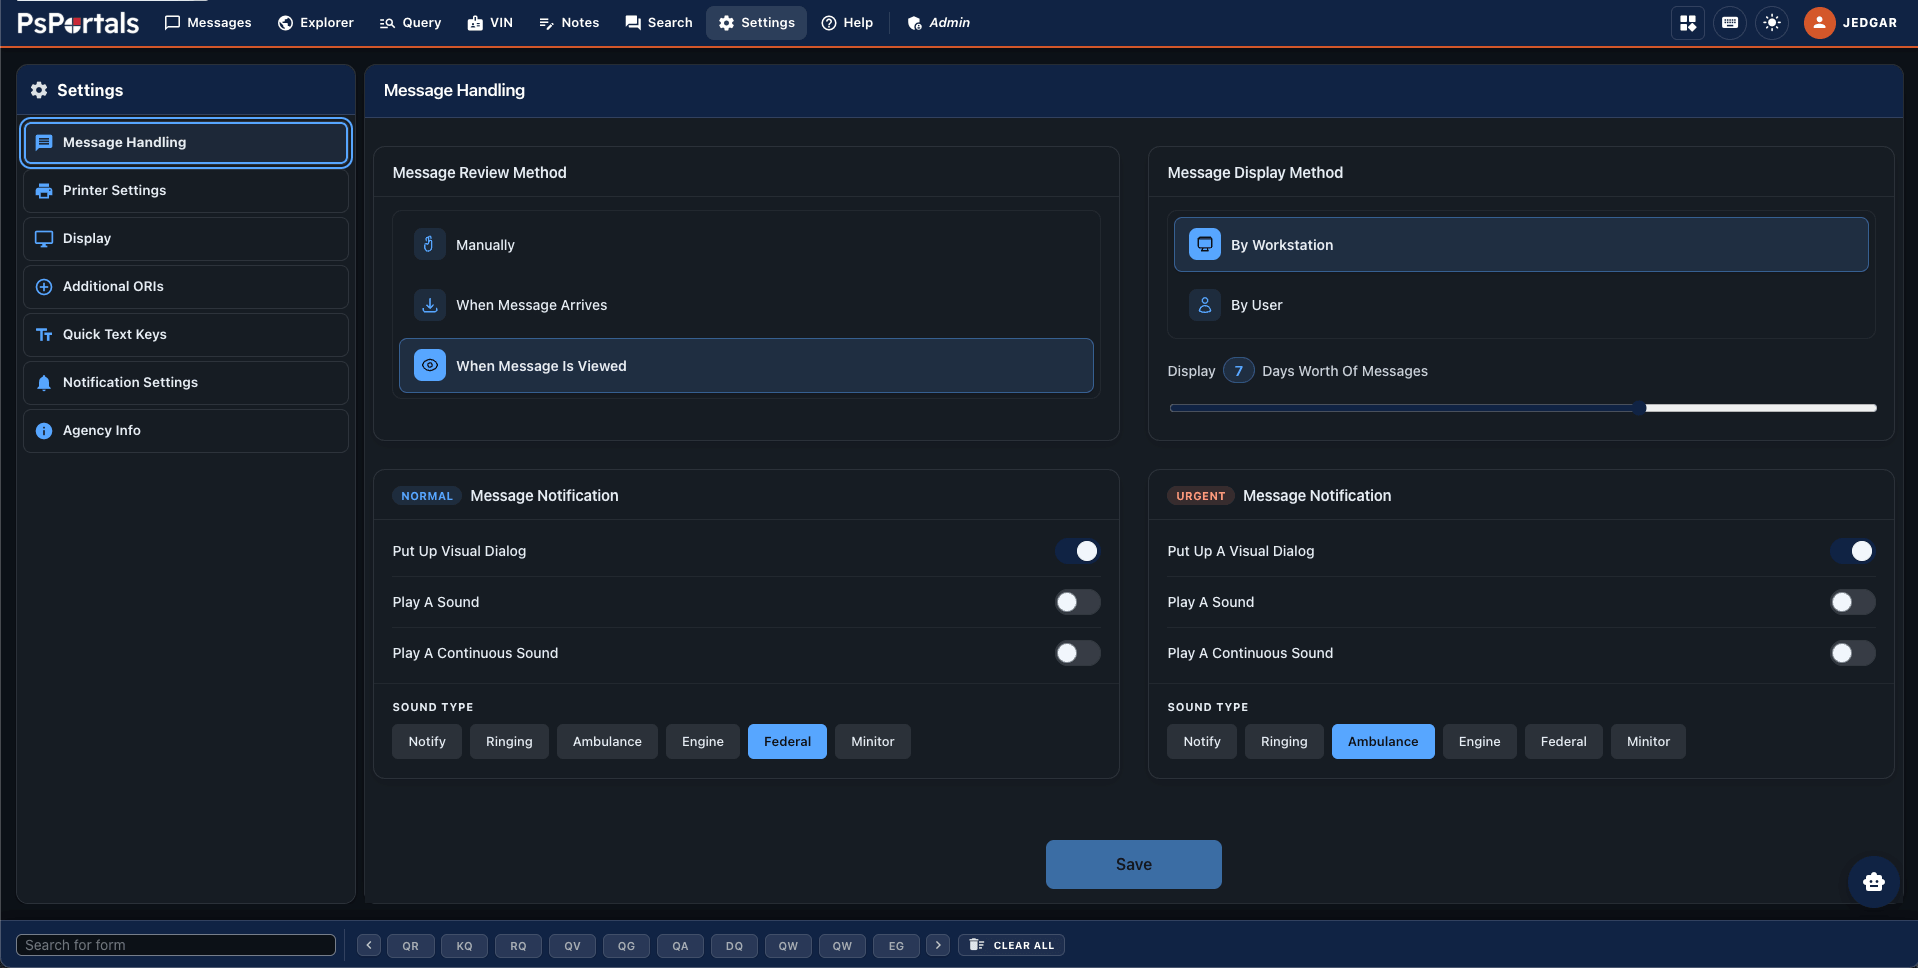This screenshot has width=1918, height=968.
Task: Open the Message Handling sidebar item
Action: coord(186,142)
